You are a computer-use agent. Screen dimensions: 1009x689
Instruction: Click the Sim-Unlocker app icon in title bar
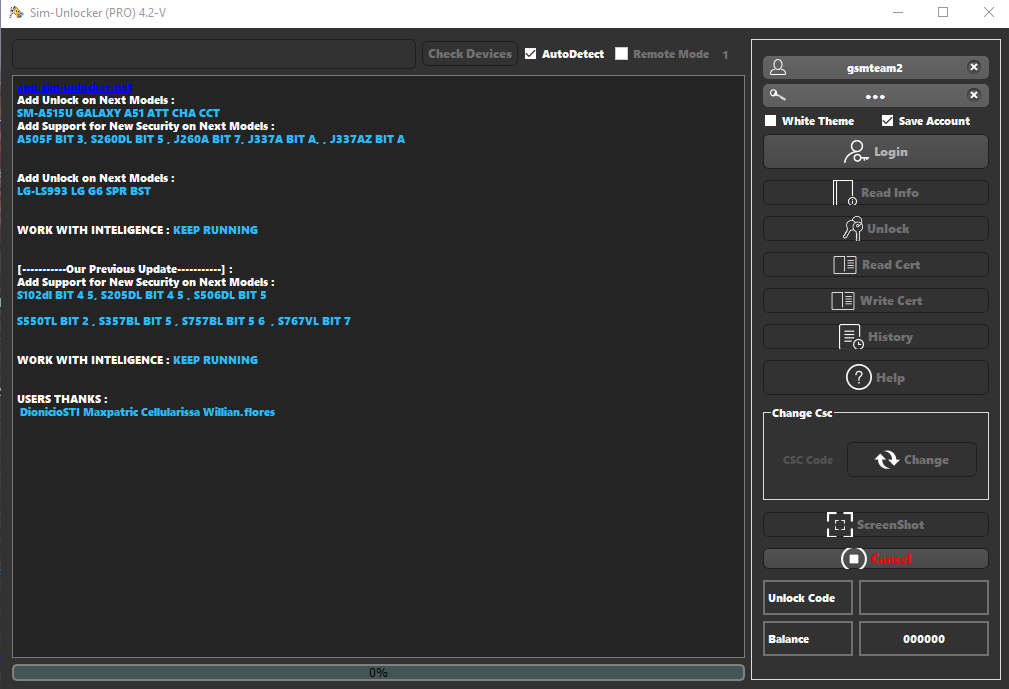[16, 12]
